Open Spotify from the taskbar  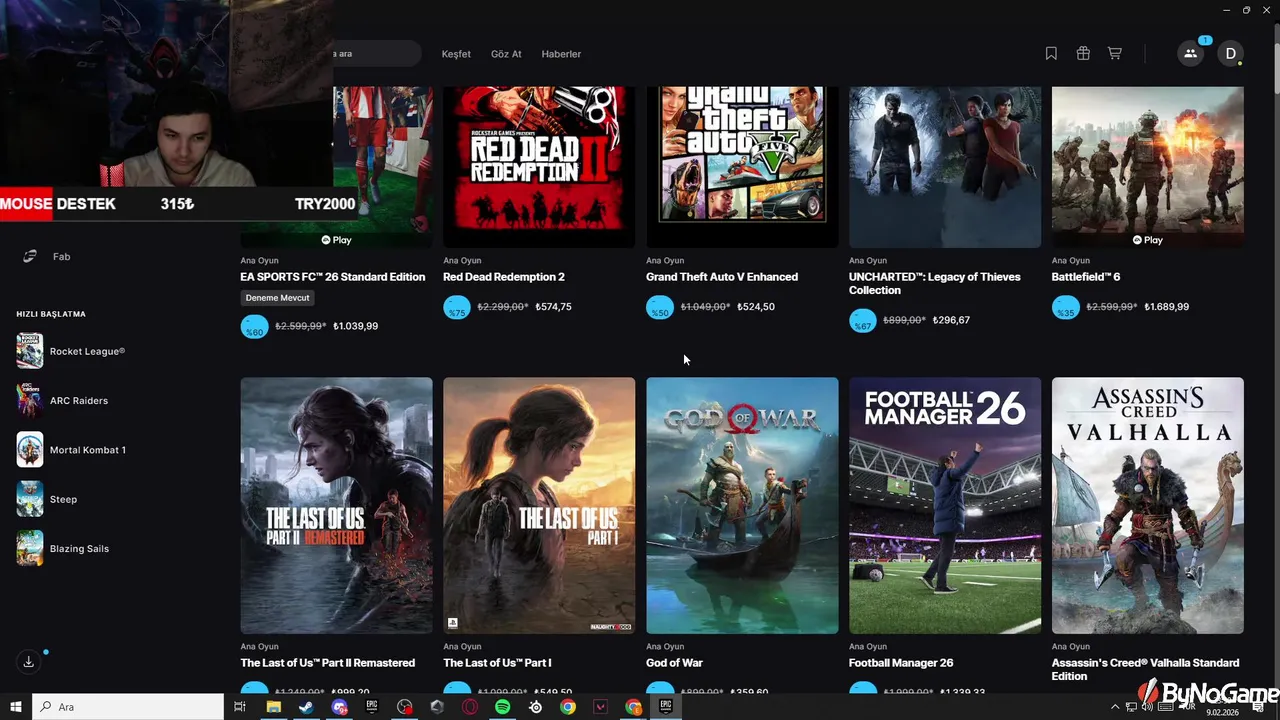tap(503, 707)
